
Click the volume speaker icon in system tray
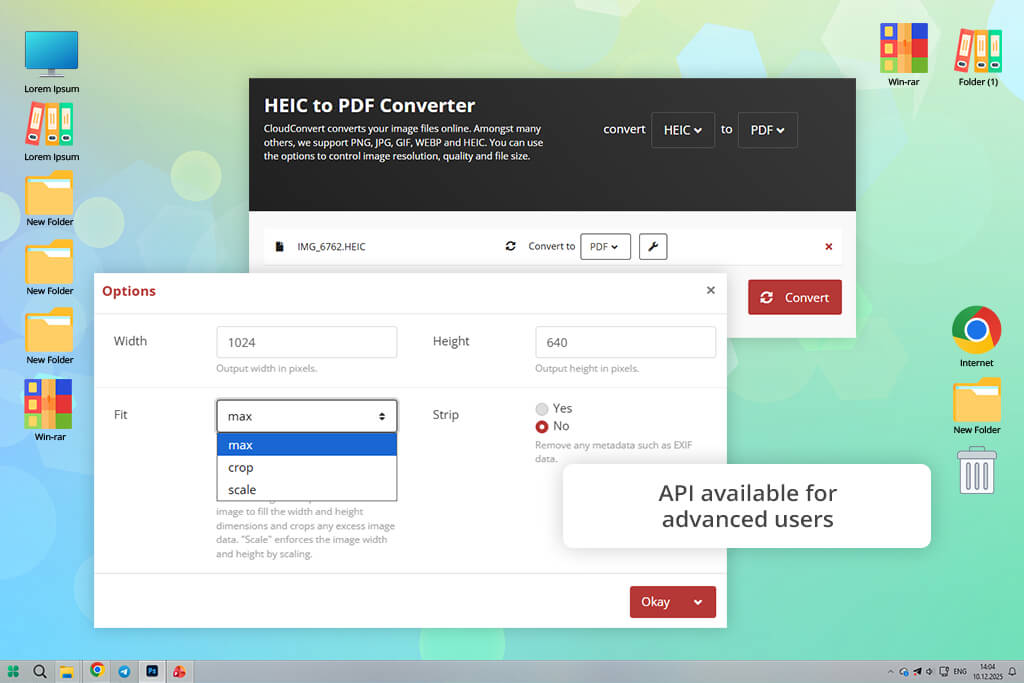(930, 671)
